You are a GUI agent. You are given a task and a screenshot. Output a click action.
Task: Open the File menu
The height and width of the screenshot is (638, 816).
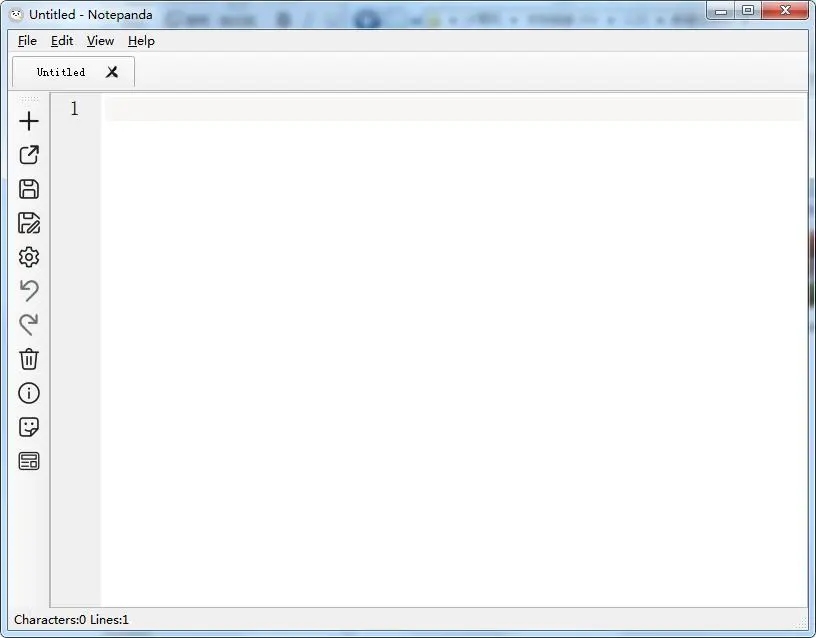click(27, 41)
